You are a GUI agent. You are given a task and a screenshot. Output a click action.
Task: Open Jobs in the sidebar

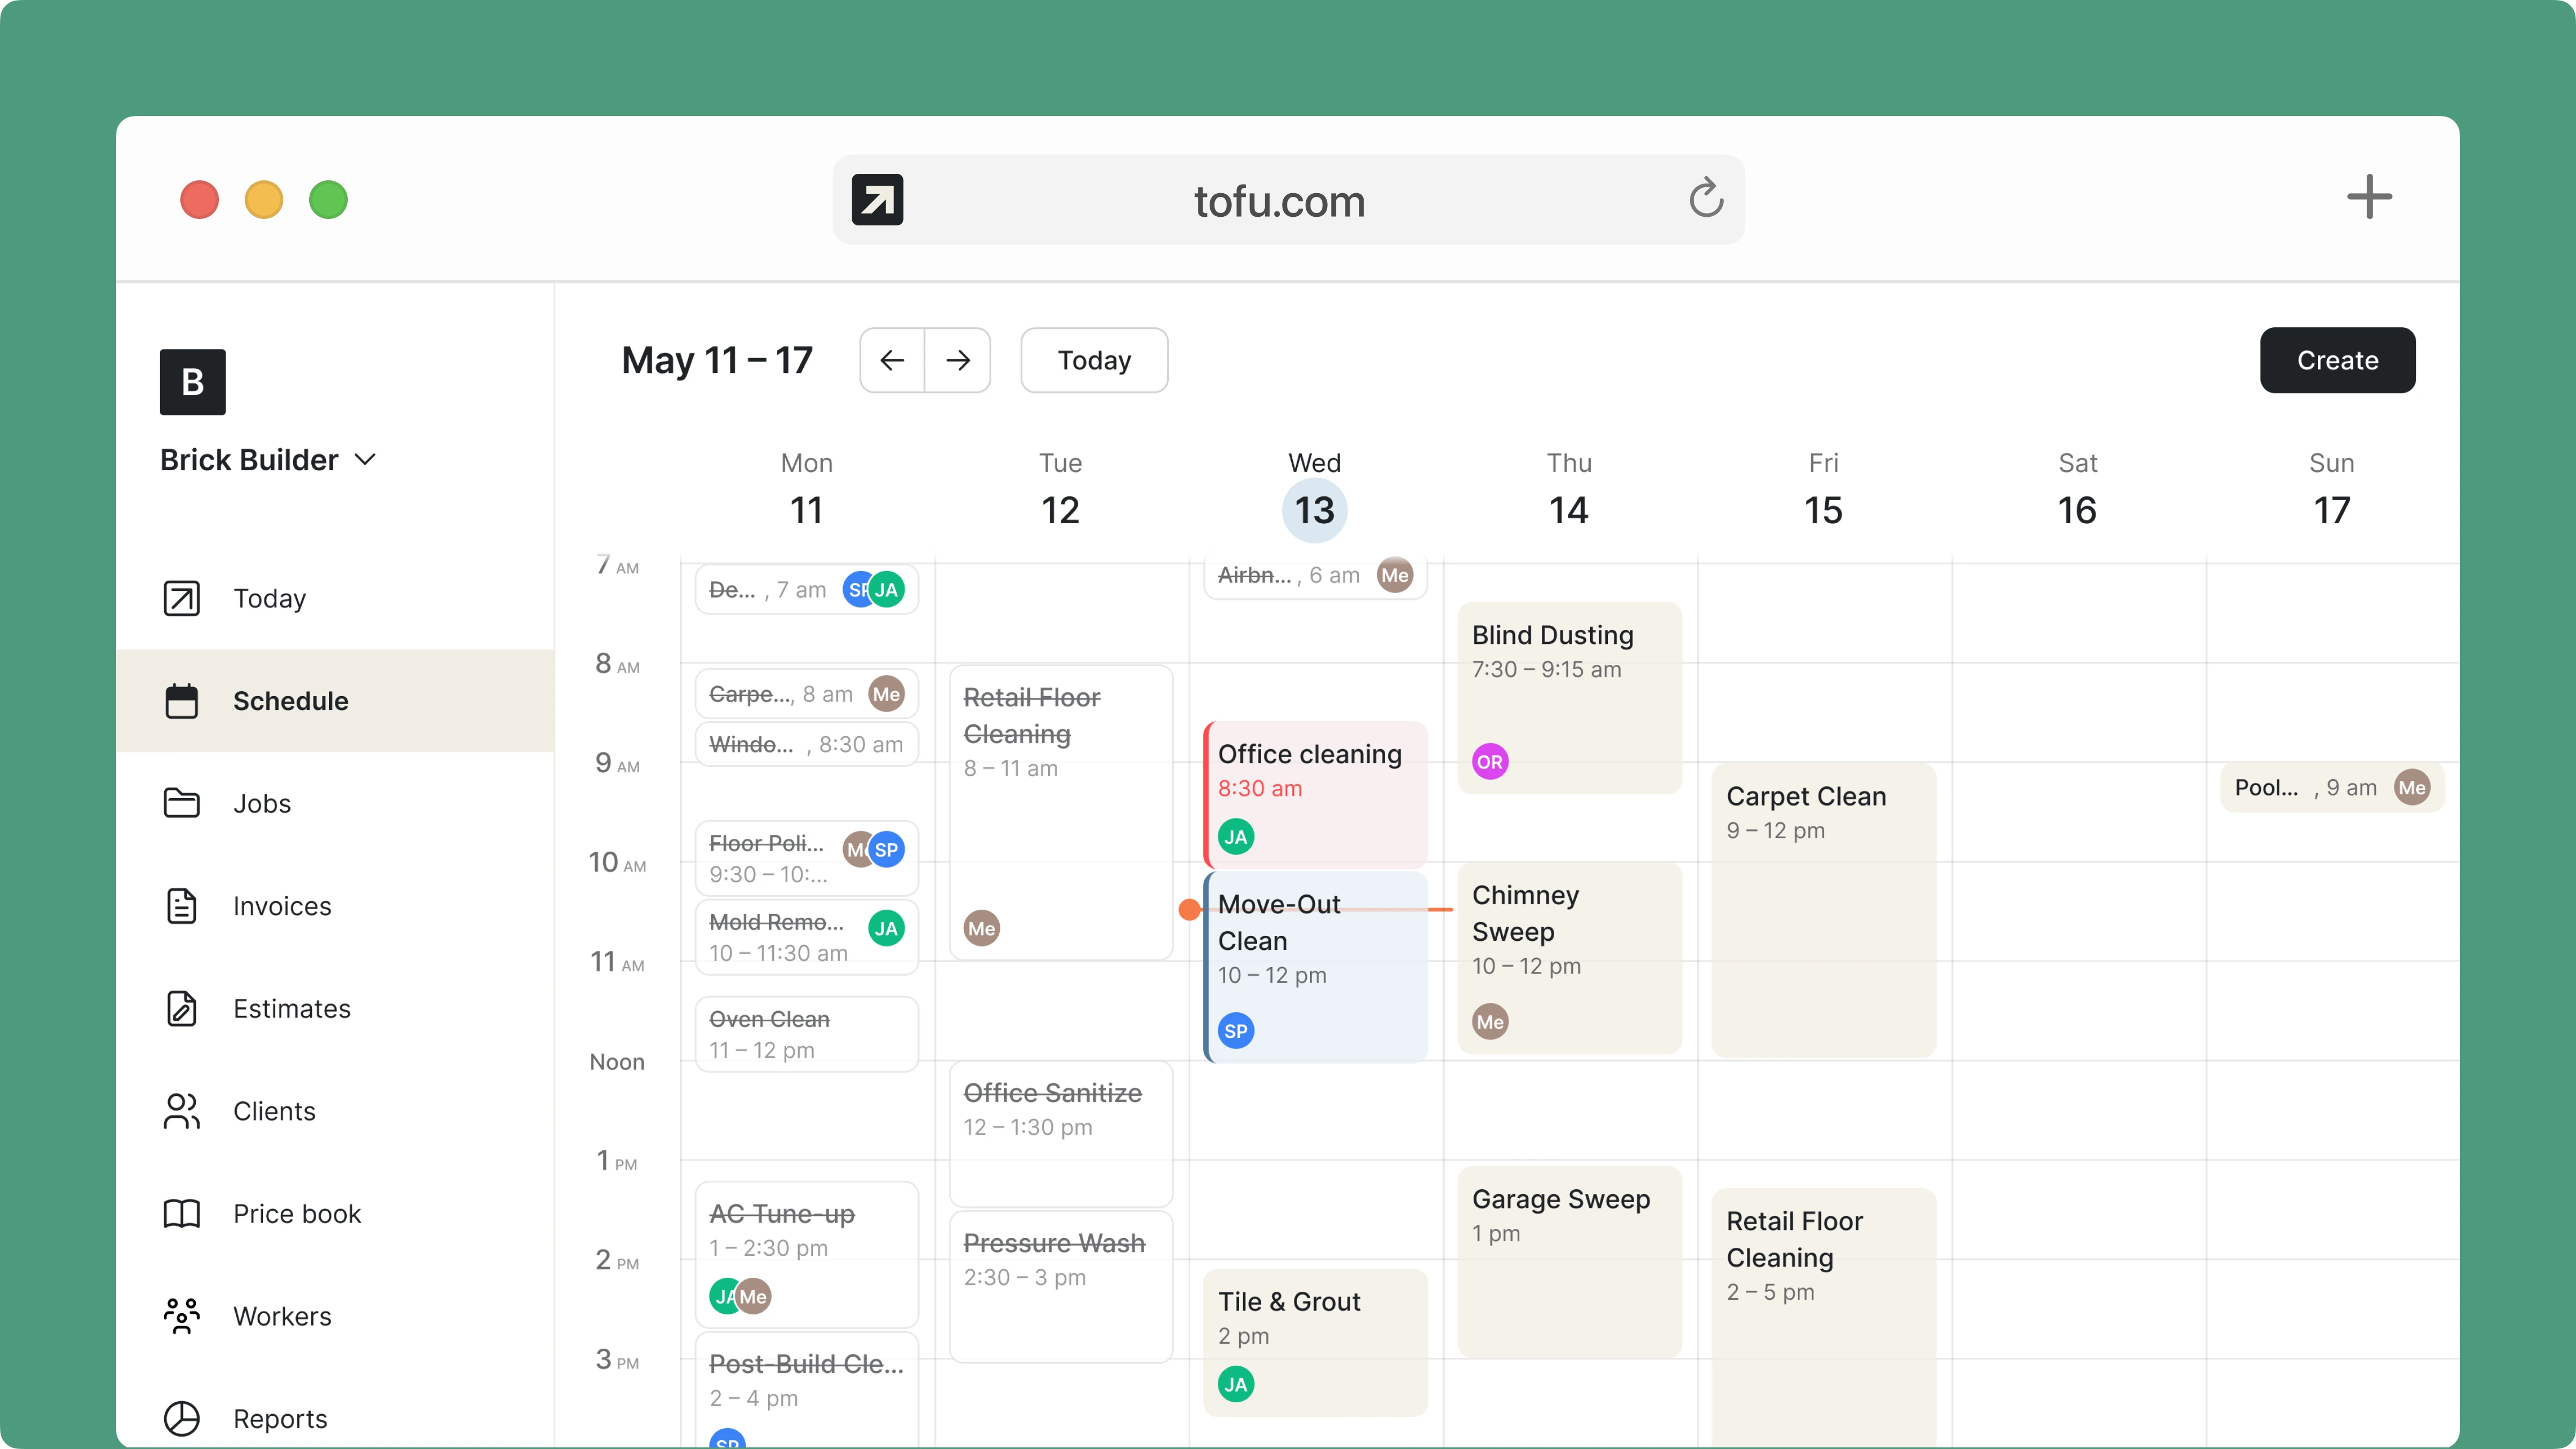(335, 803)
